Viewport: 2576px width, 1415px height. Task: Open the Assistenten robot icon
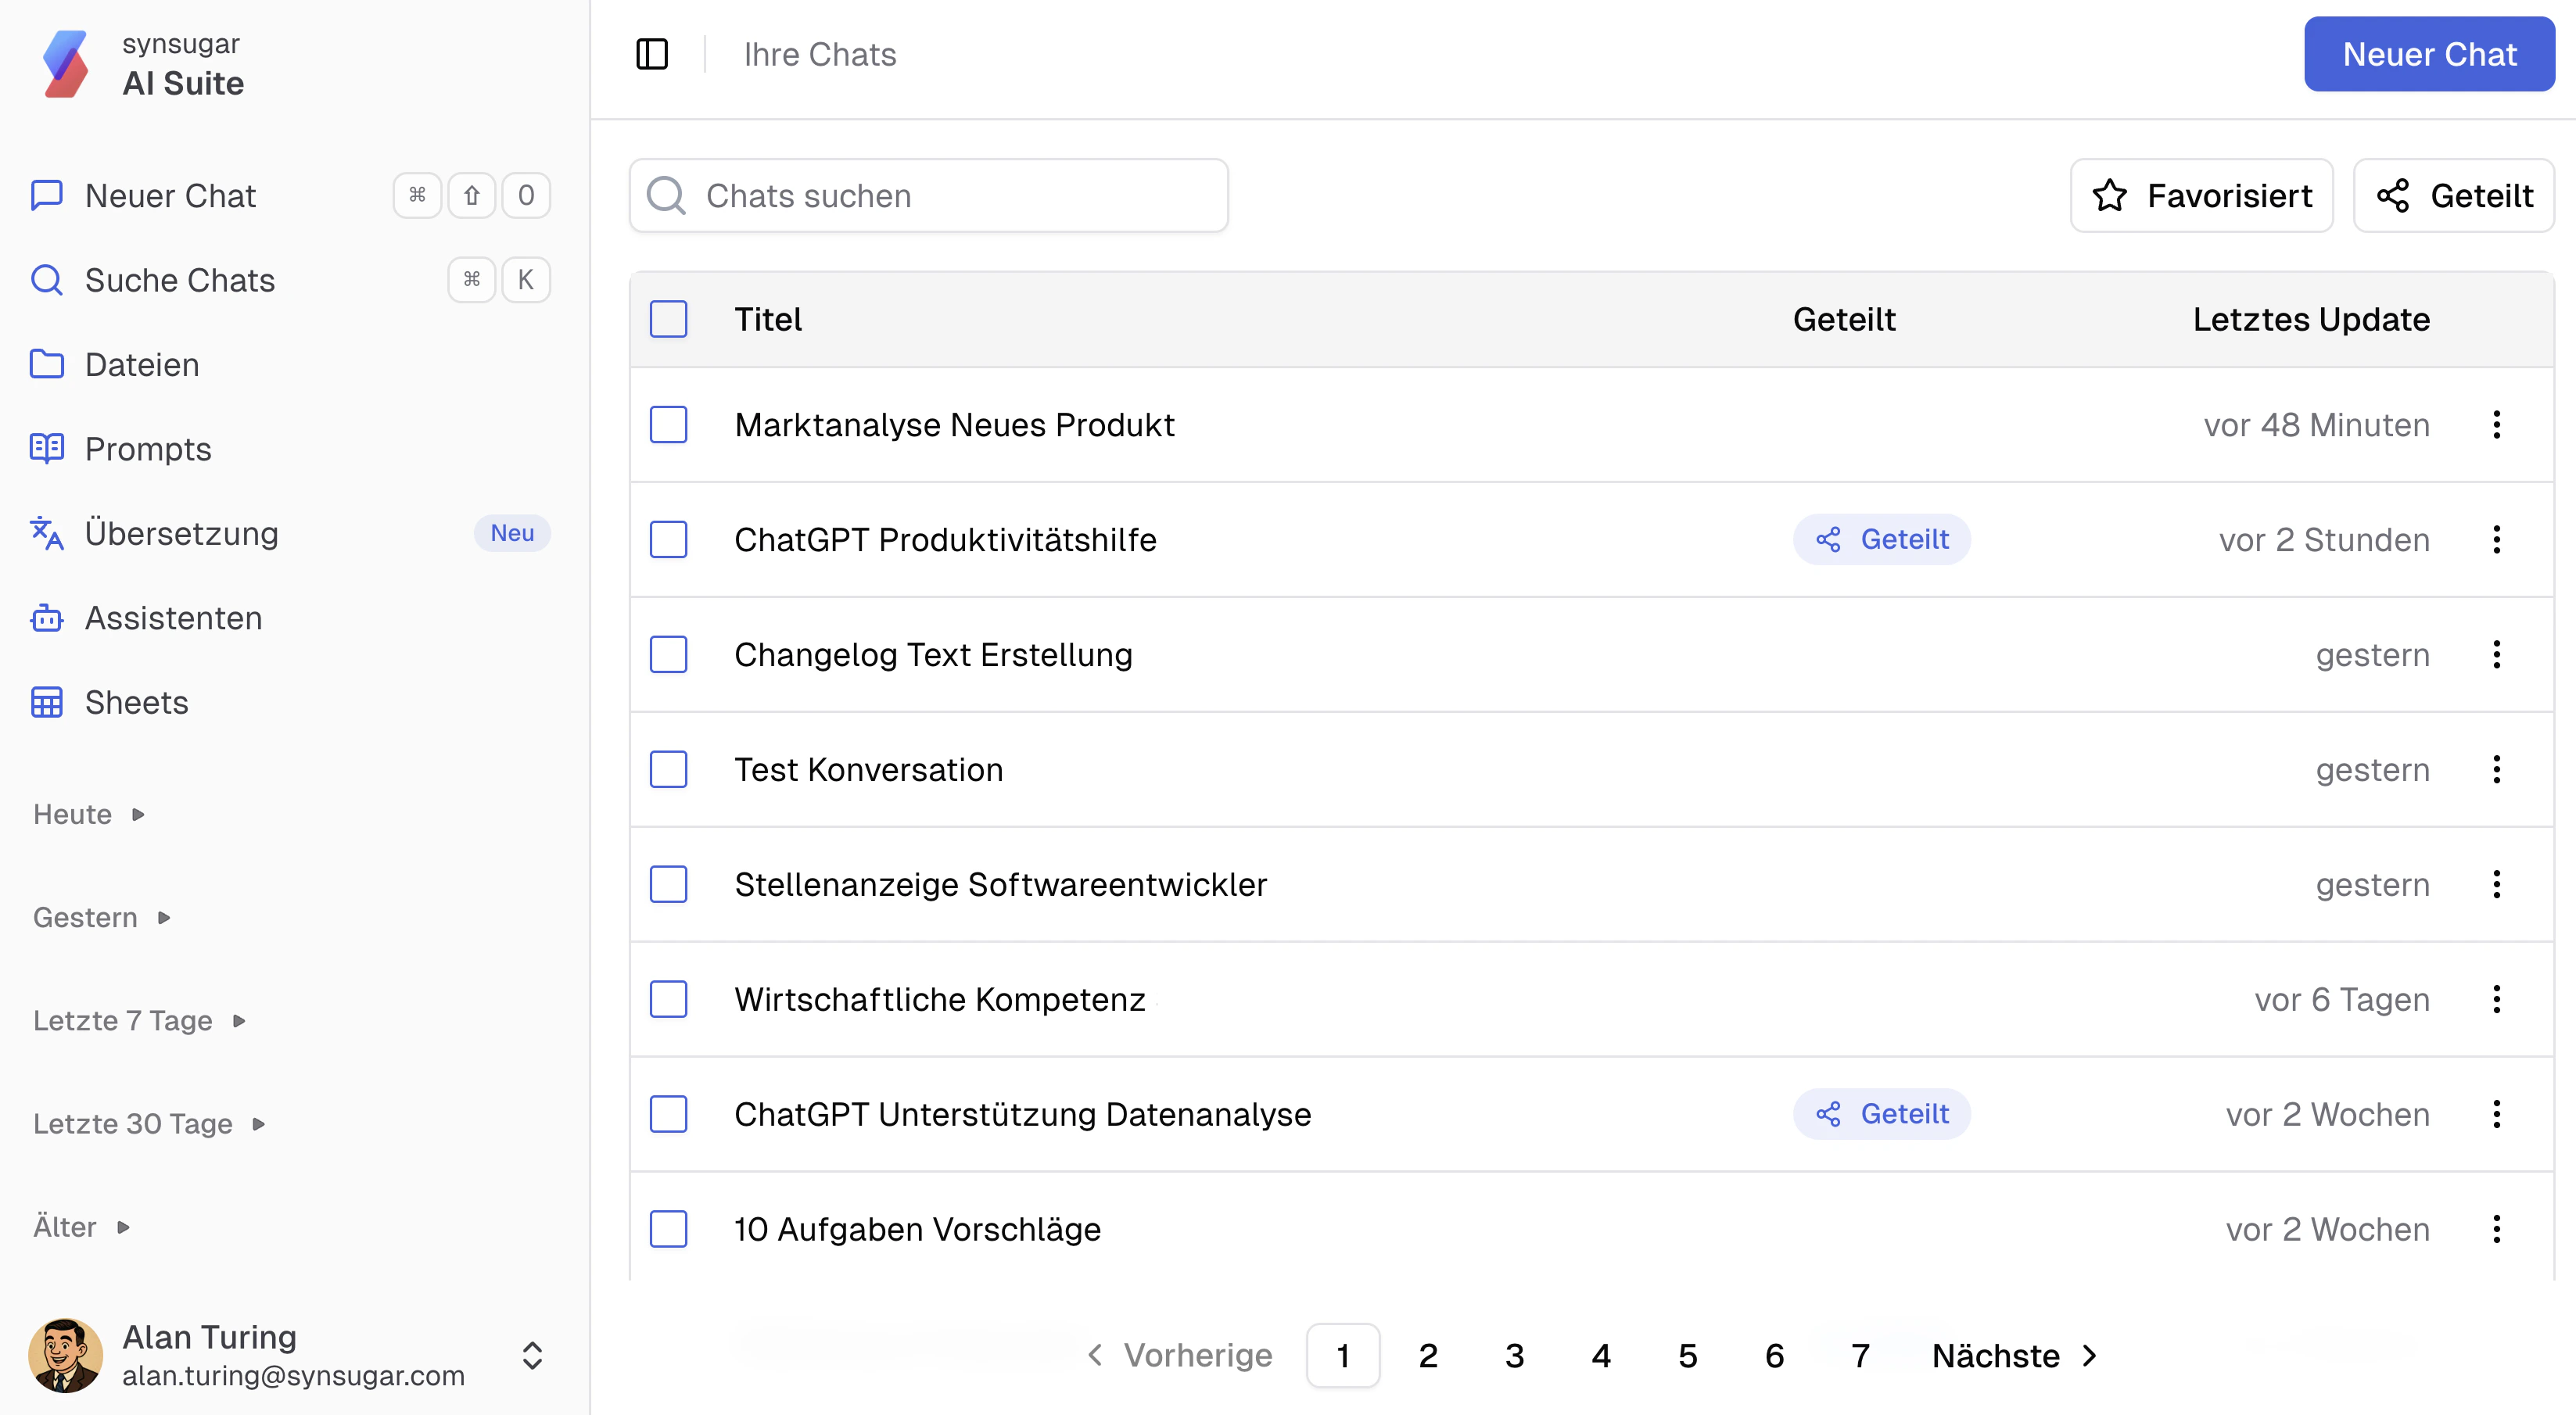tap(47, 618)
